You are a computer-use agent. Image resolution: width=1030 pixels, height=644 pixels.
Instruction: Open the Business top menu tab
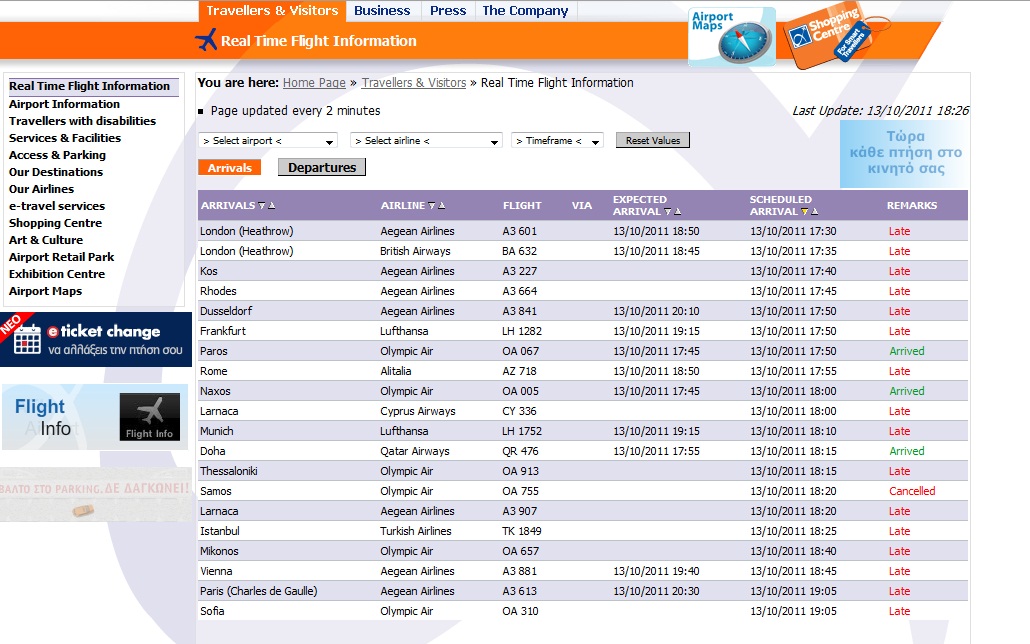tap(382, 11)
